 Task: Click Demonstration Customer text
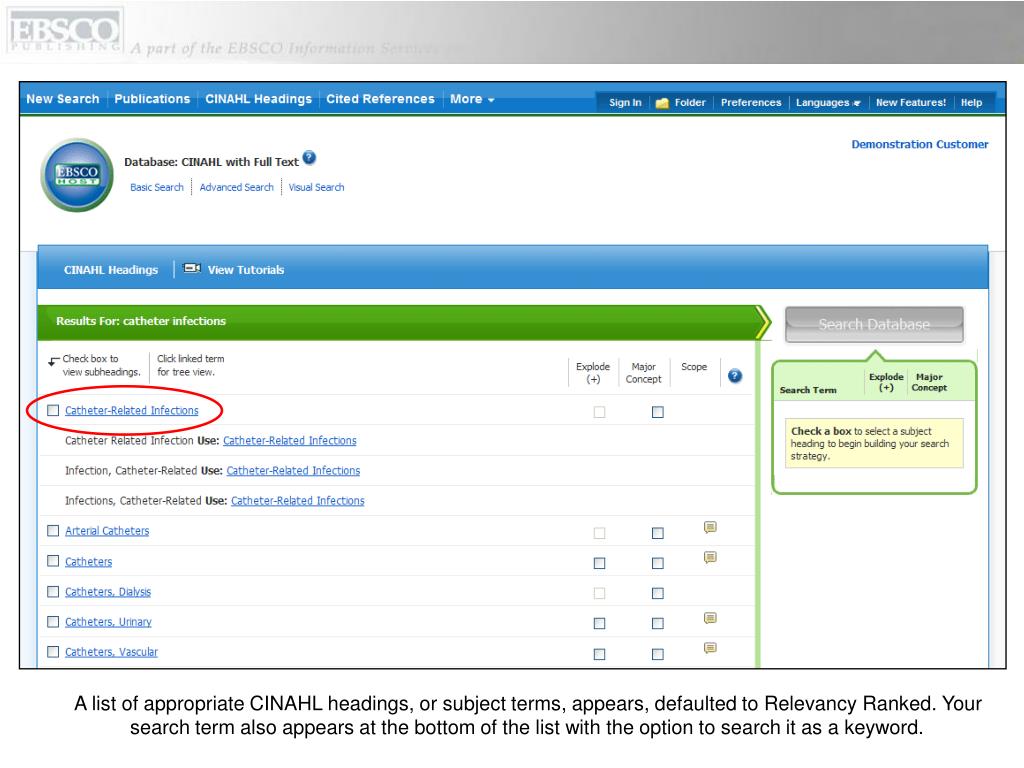pos(920,144)
